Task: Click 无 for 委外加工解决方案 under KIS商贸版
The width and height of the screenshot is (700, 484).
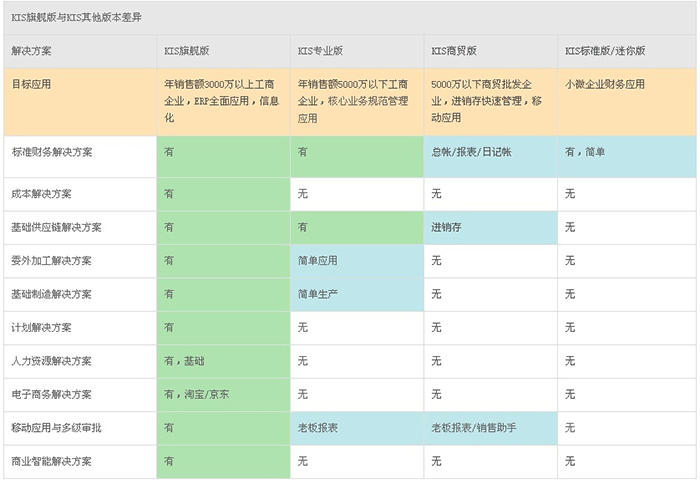Action: point(436,261)
